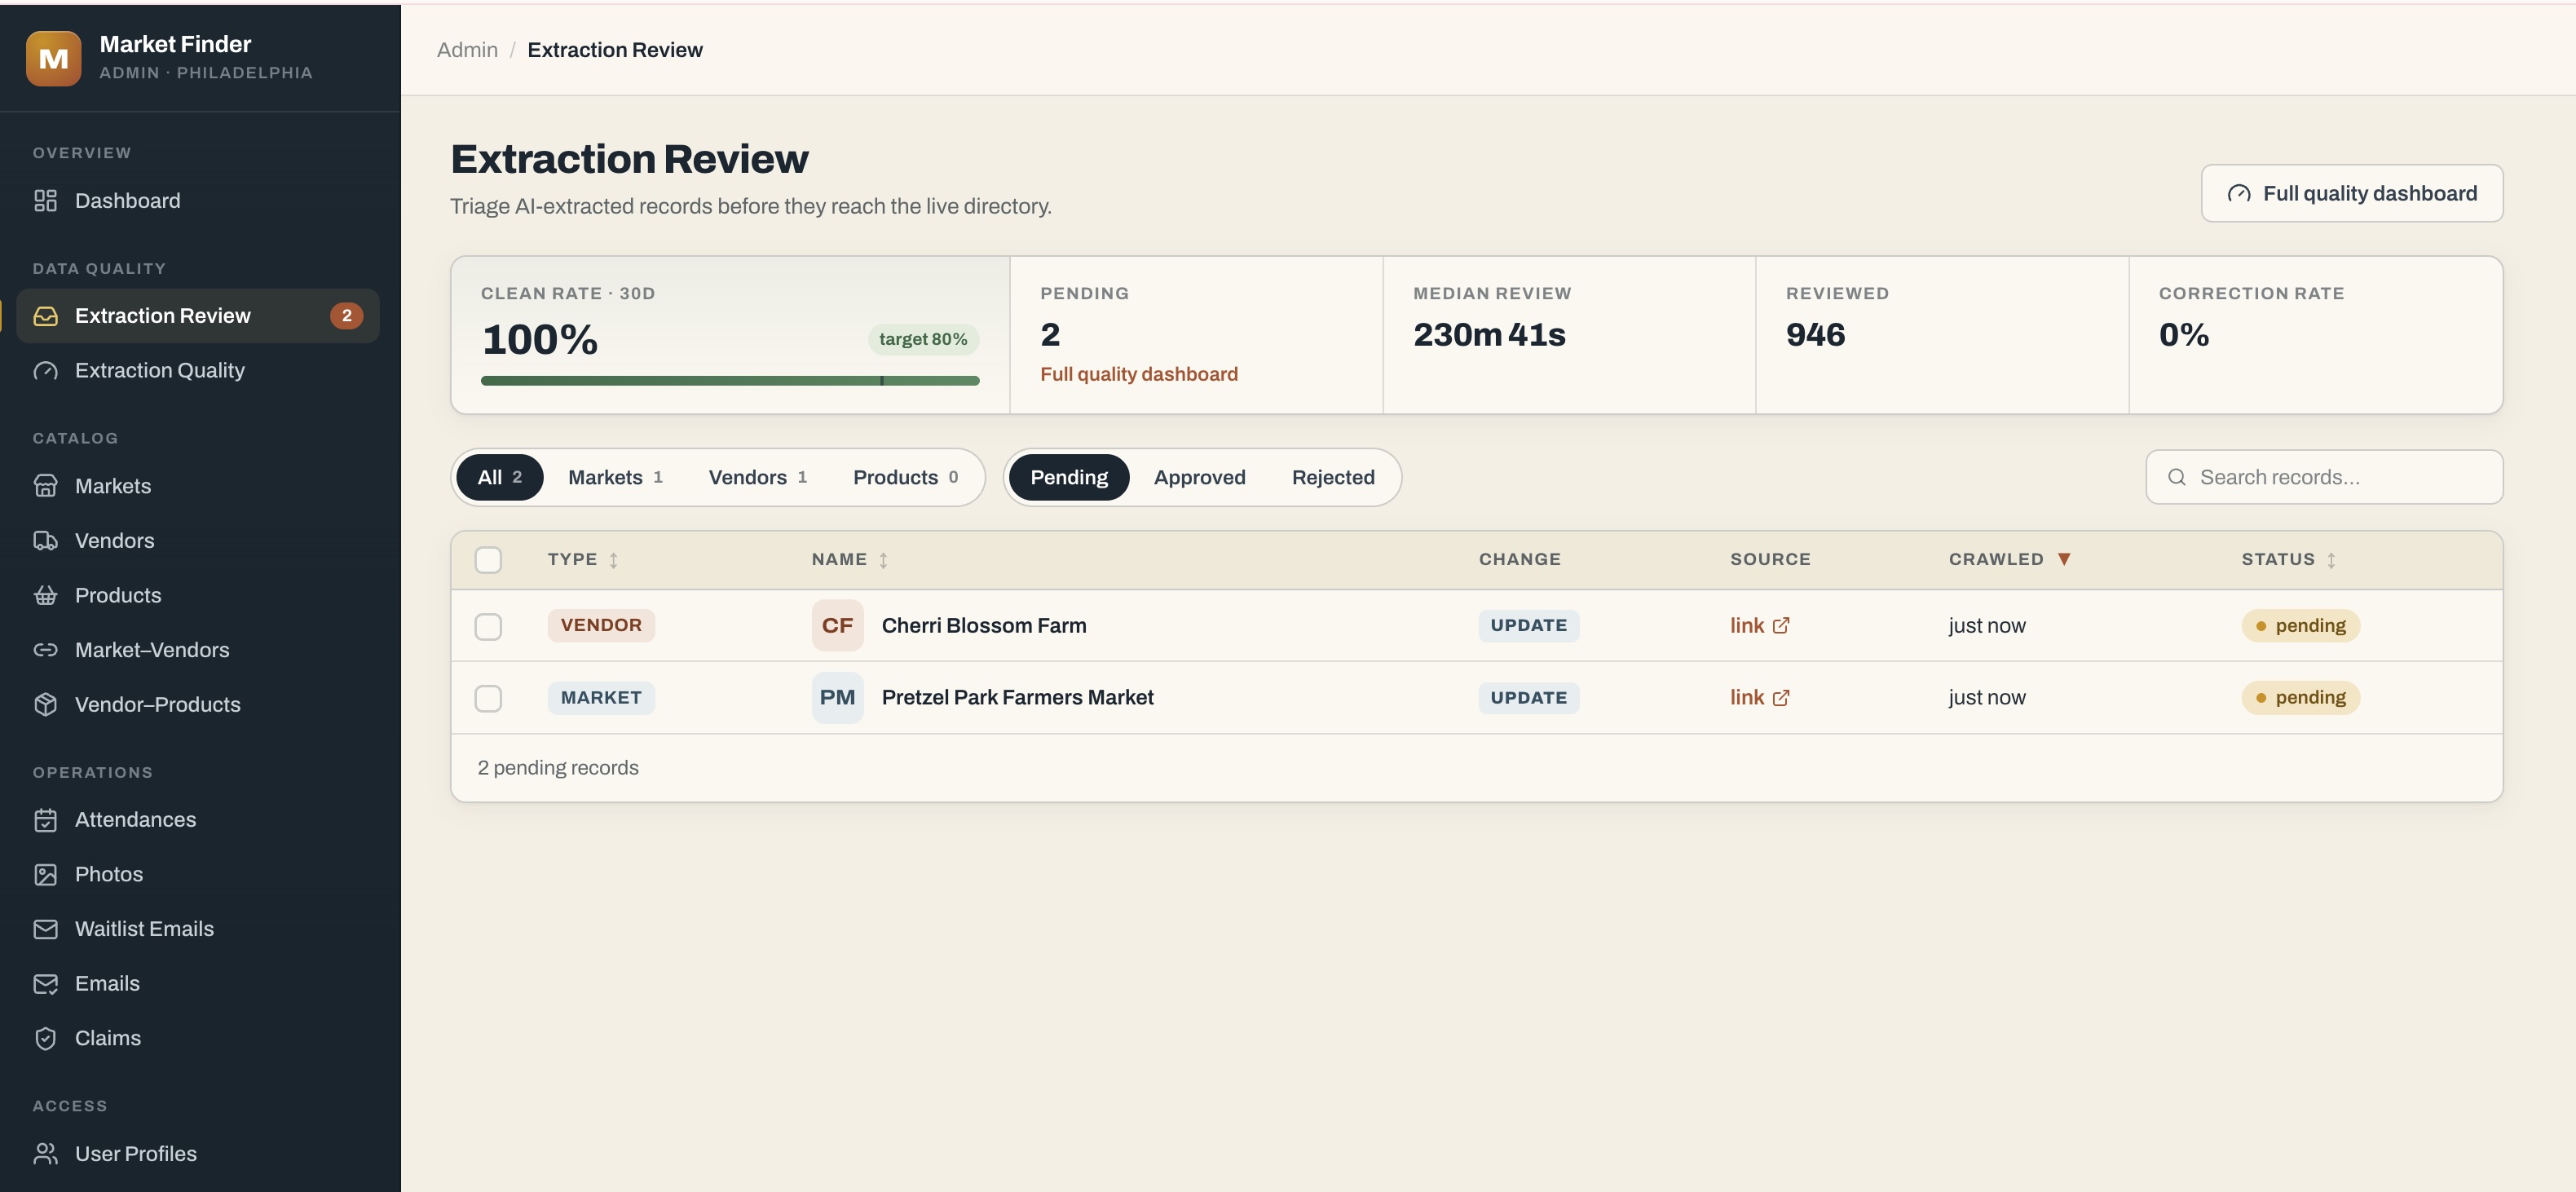The width and height of the screenshot is (2576, 1192).
Task: Click the Vendors truck icon
Action: point(45,541)
